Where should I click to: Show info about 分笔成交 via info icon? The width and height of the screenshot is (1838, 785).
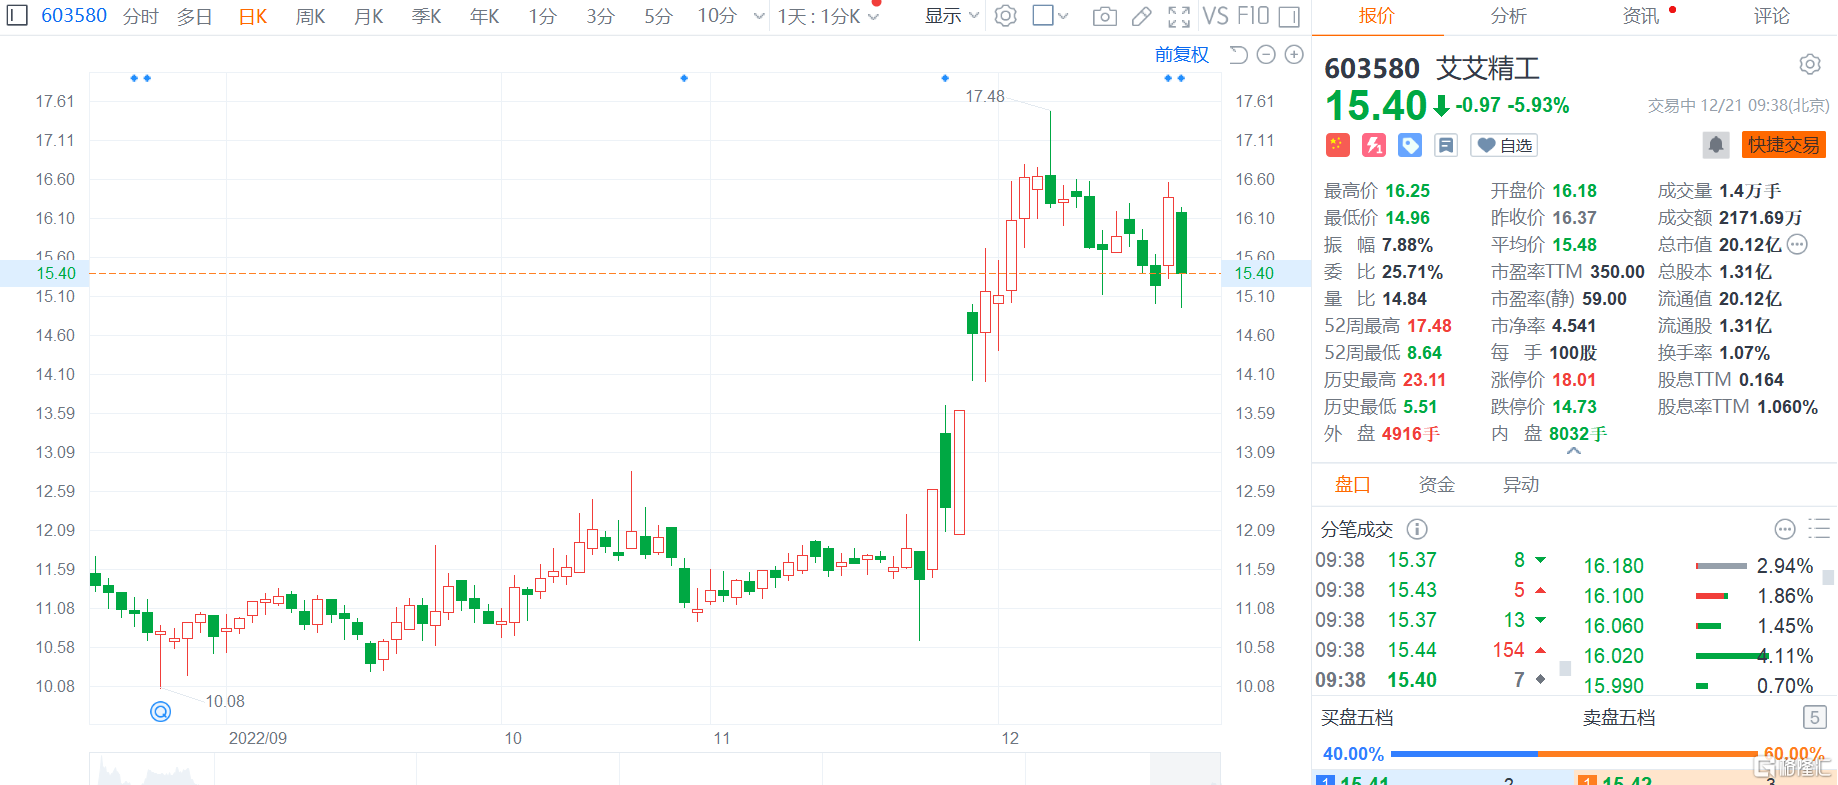[x=1417, y=529]
